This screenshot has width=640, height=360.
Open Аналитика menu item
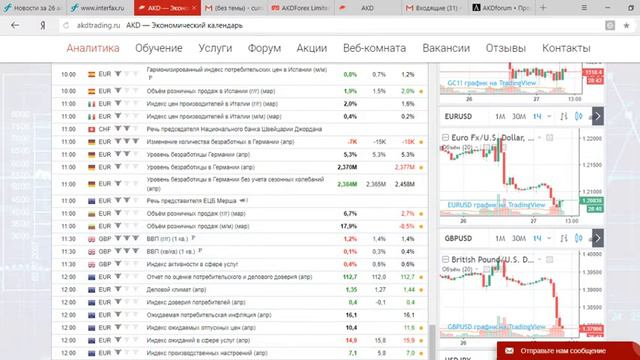[93, 48]
